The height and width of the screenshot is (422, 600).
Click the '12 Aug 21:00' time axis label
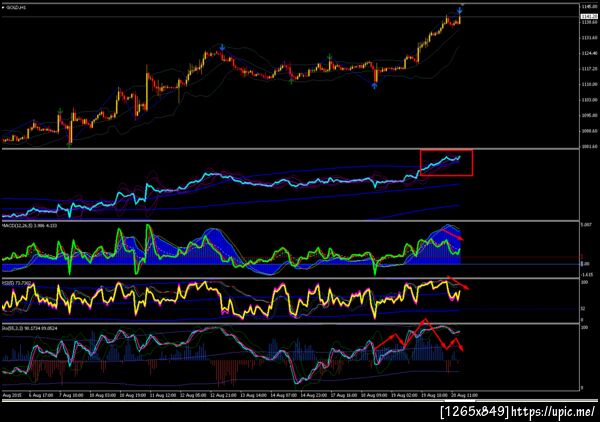pyautogui.click(x=223, y=395)
